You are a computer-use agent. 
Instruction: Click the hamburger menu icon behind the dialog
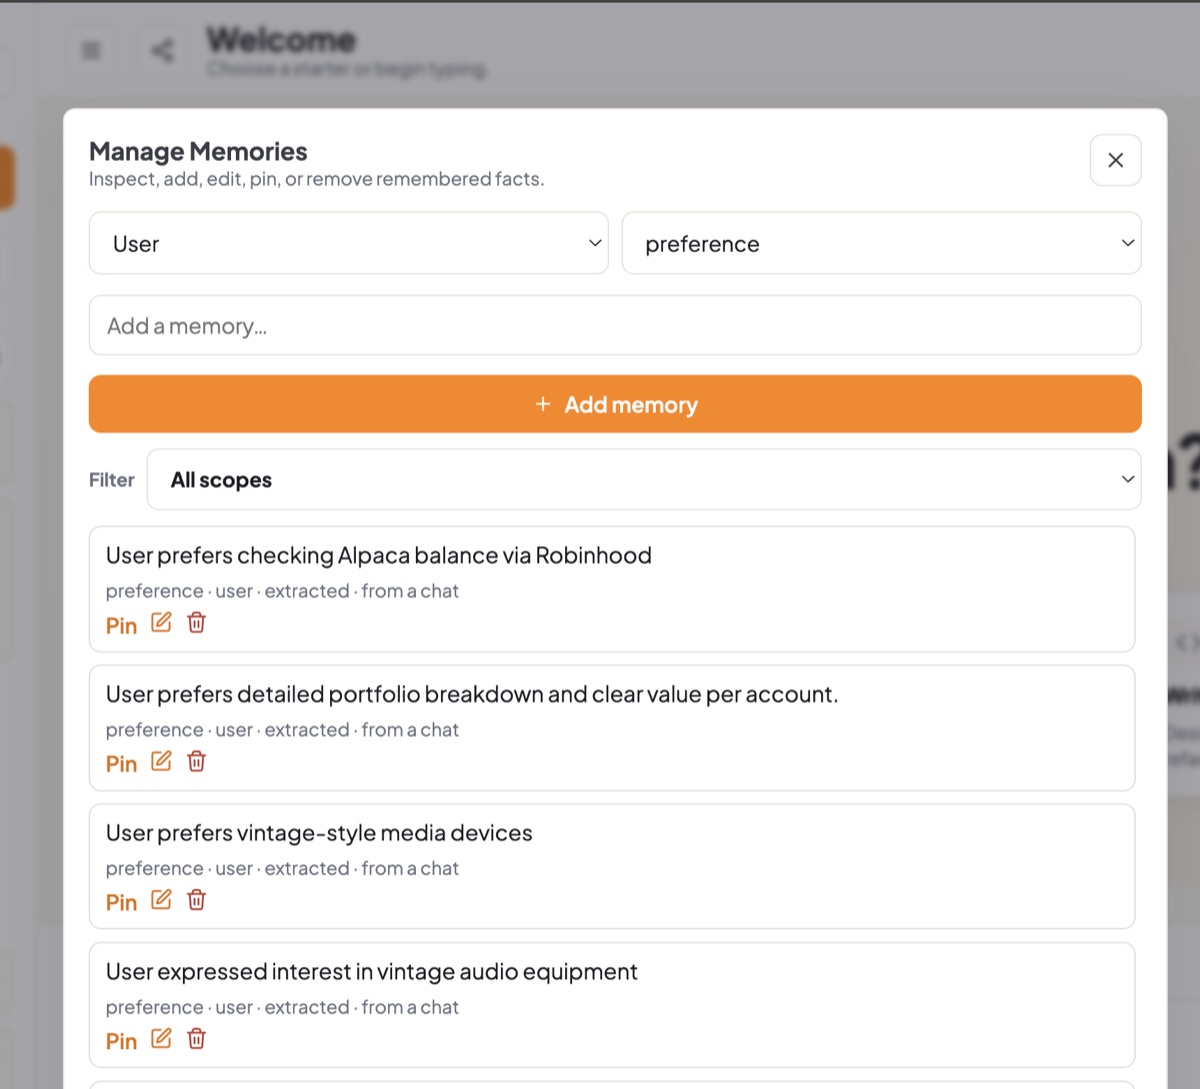pyautogui.click(x=91, y=50)
